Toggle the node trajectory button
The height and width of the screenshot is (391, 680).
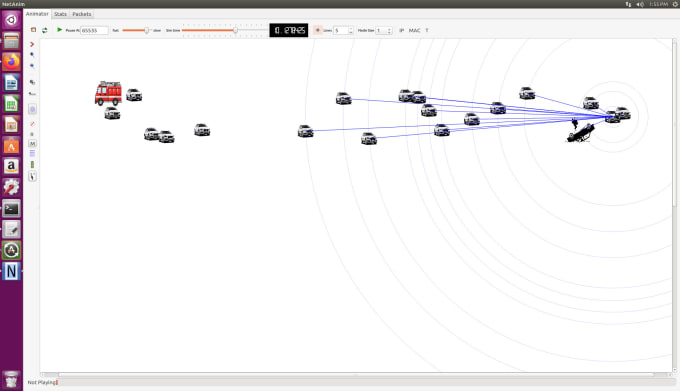[33, 176]
